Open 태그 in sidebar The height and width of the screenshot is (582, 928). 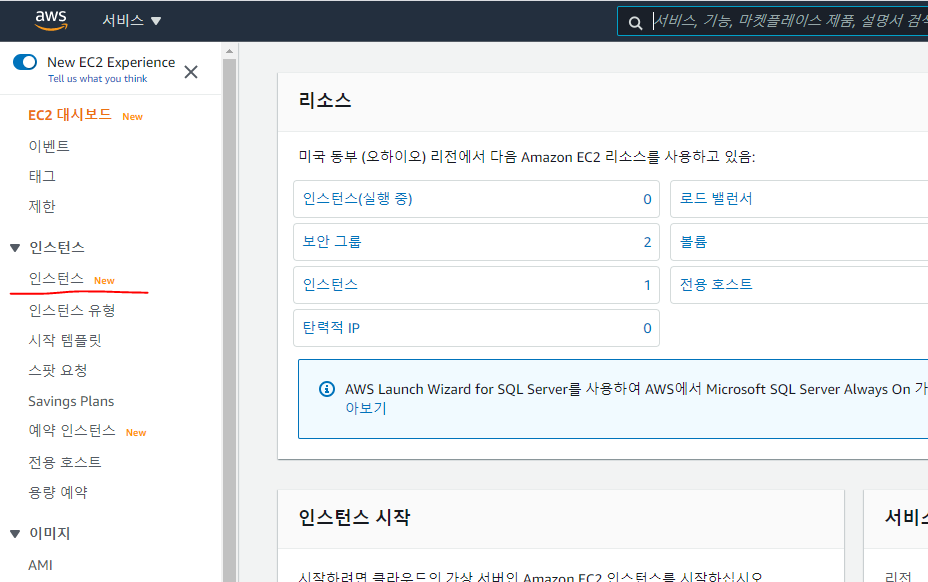point(42,176)
